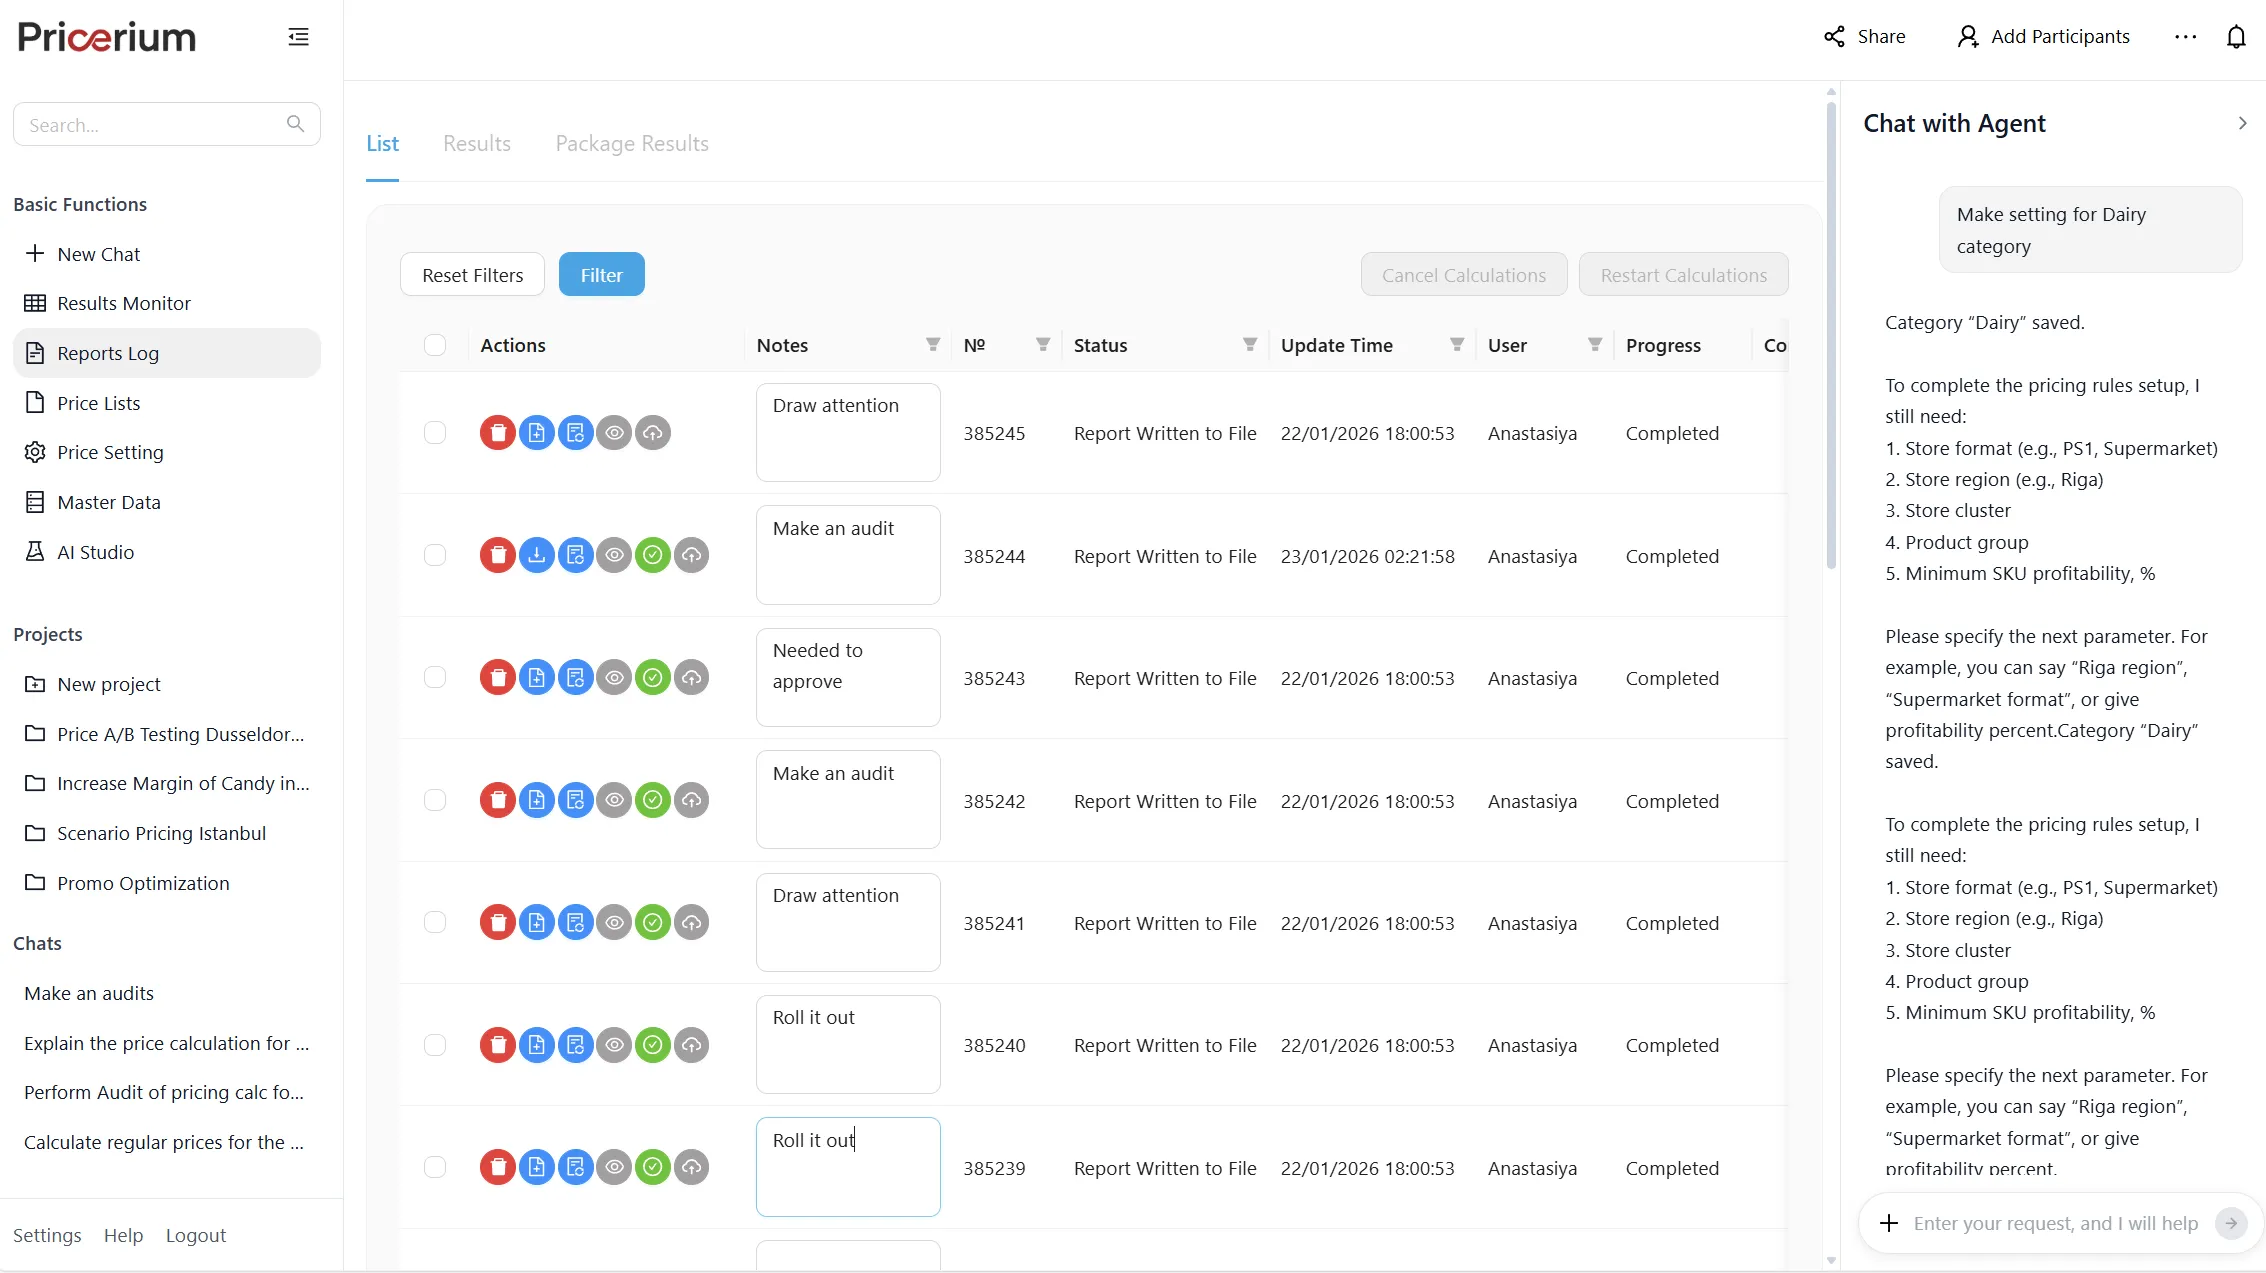Screen dimensions: 2266x1273
Task: Check the row box for report 385241
Action: 434,922
